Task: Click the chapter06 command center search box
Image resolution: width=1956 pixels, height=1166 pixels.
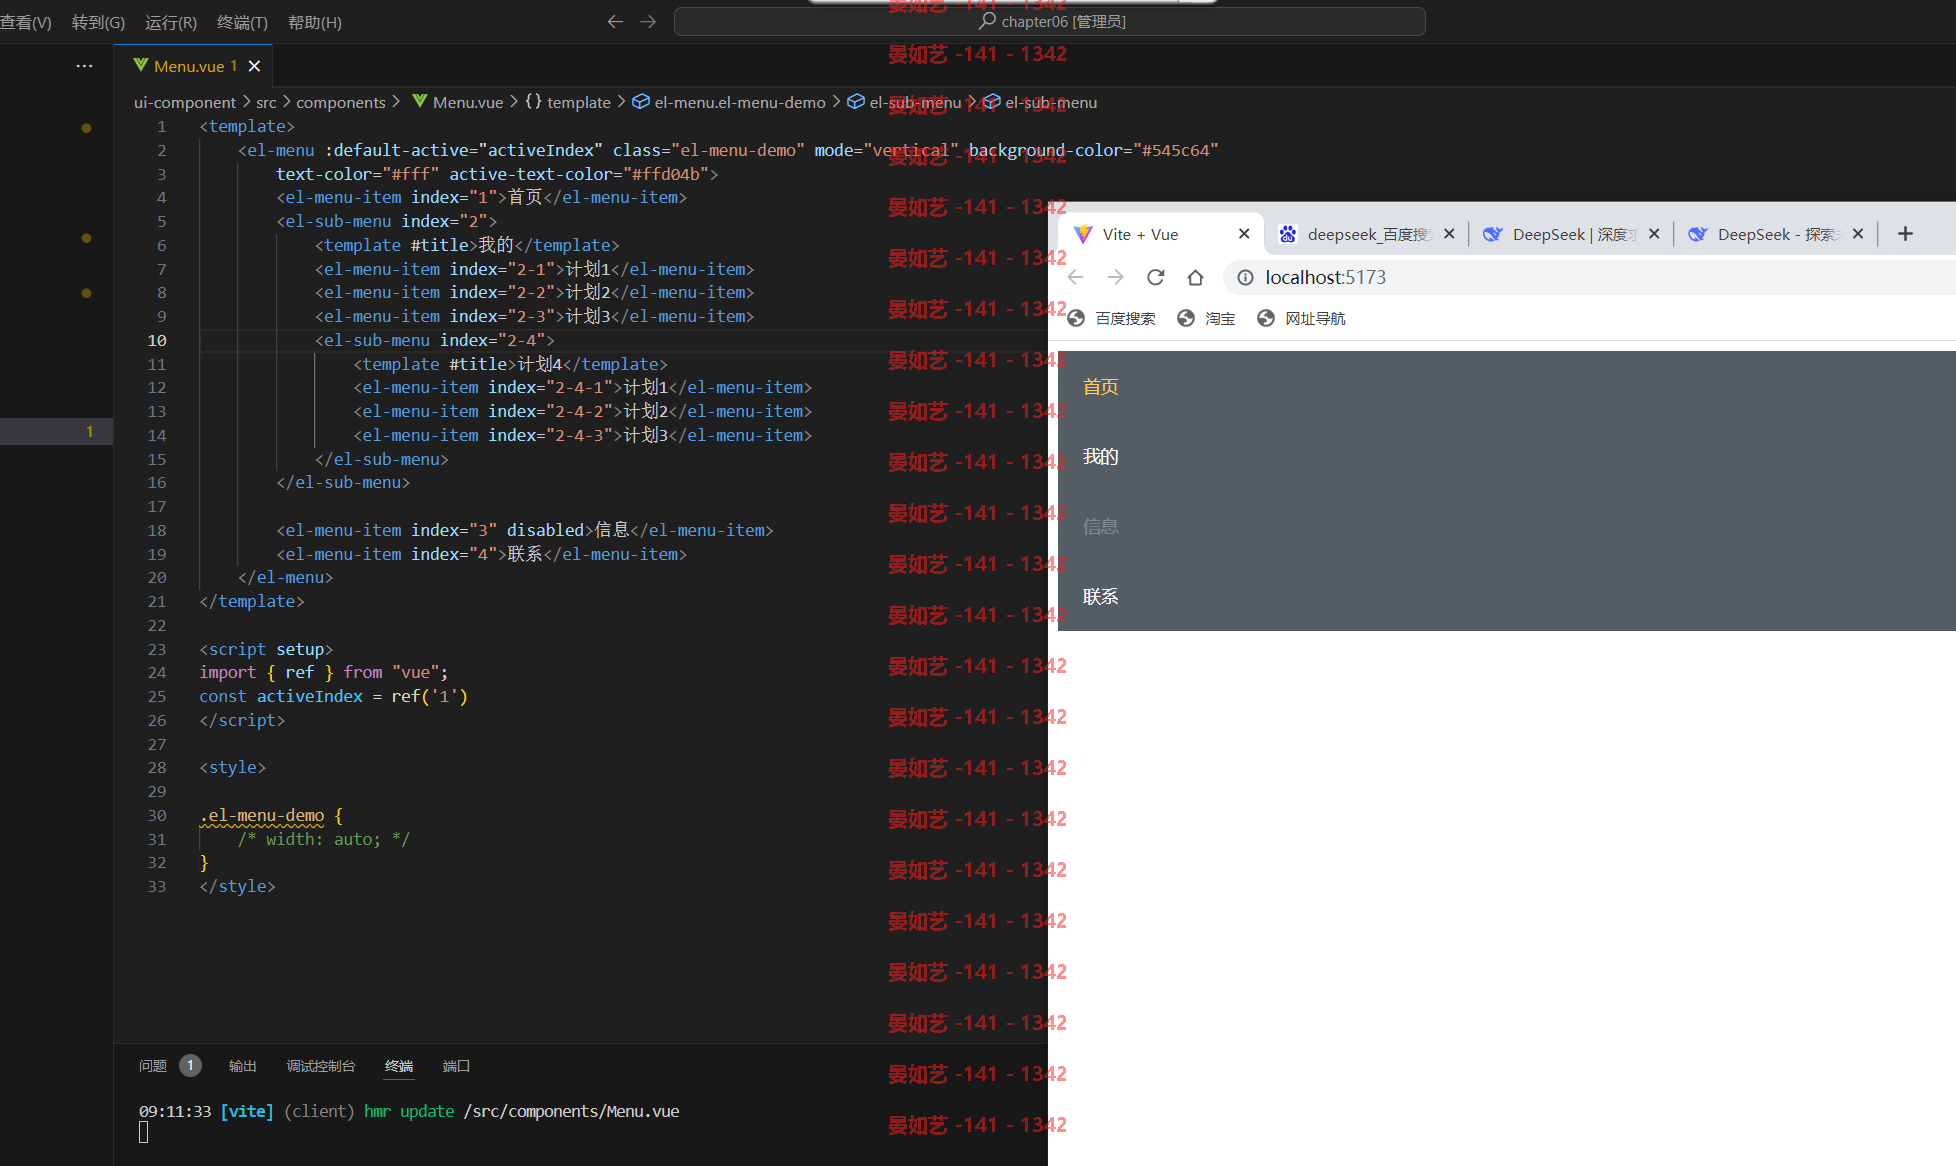Action: [1049, 22]
